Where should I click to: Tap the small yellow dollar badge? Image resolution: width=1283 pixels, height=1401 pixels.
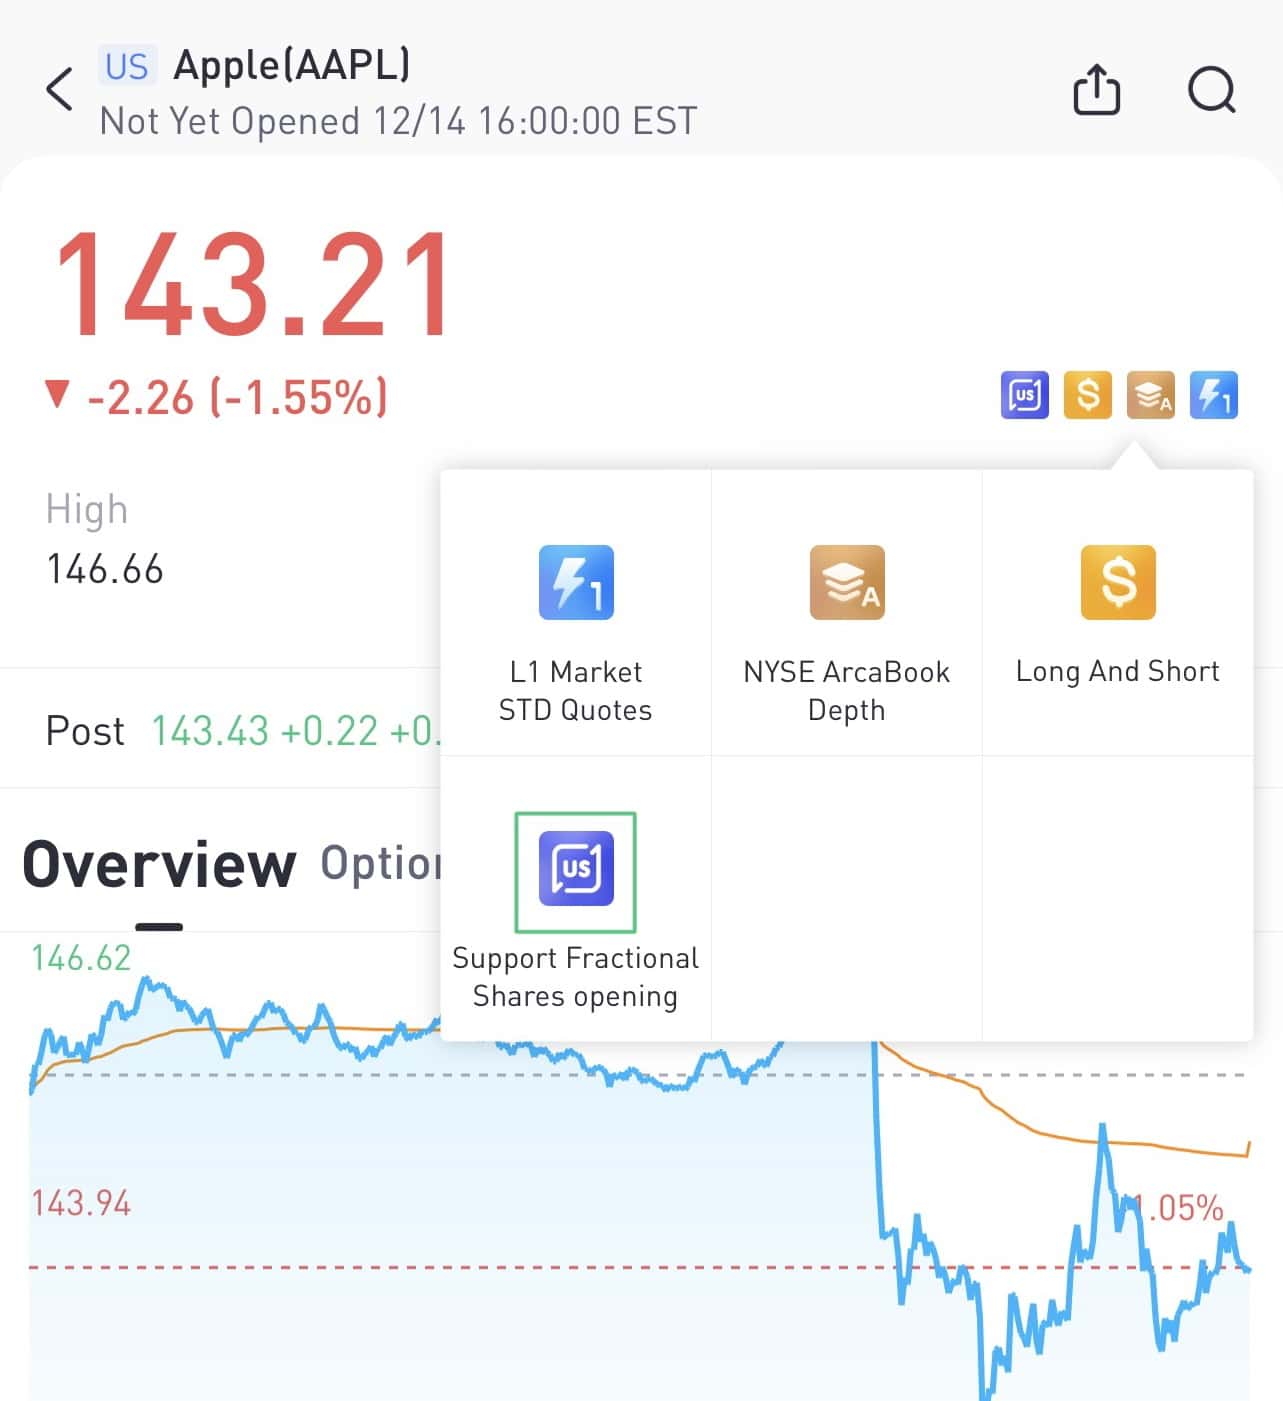click(x=1088, y=395)
